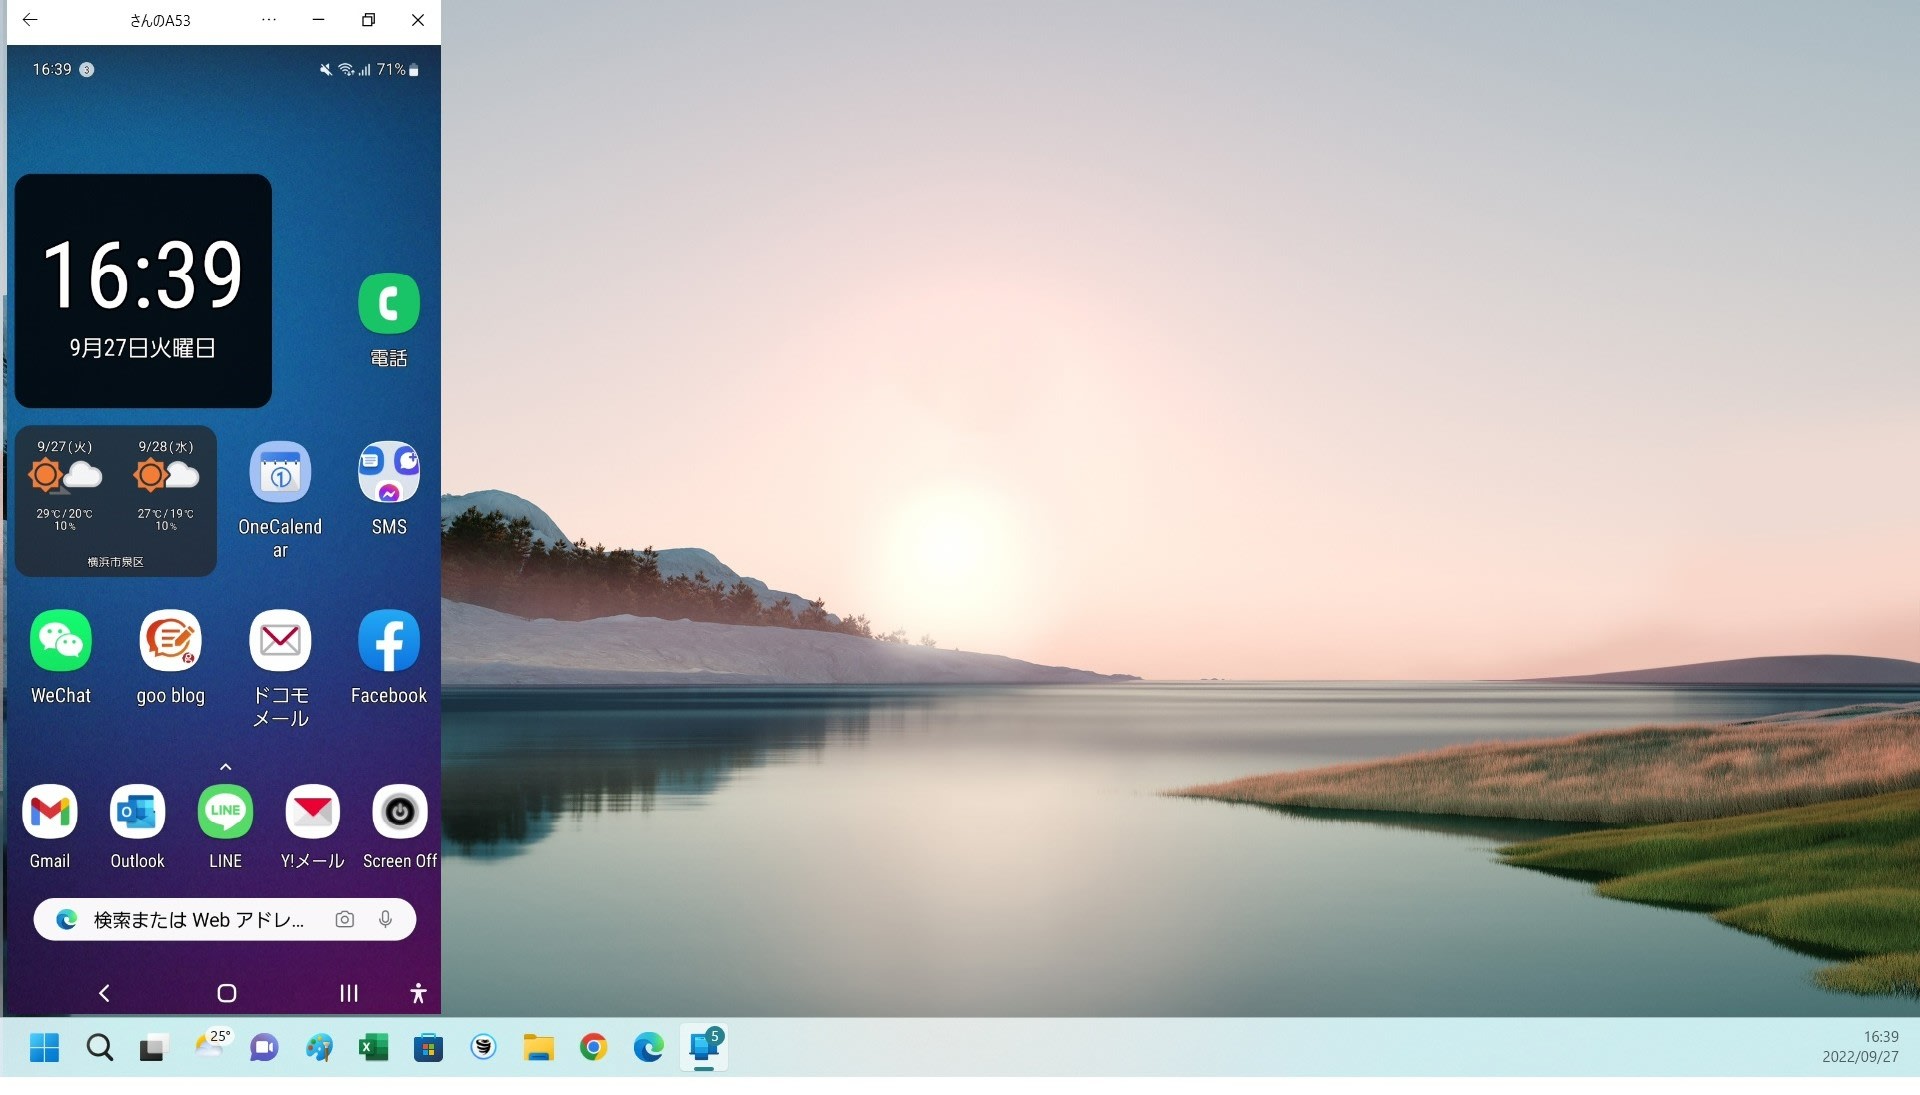The width and height of the screenshot is (1920, 1095).
Task: Tap the Outlook app icon
Action: 137,812
